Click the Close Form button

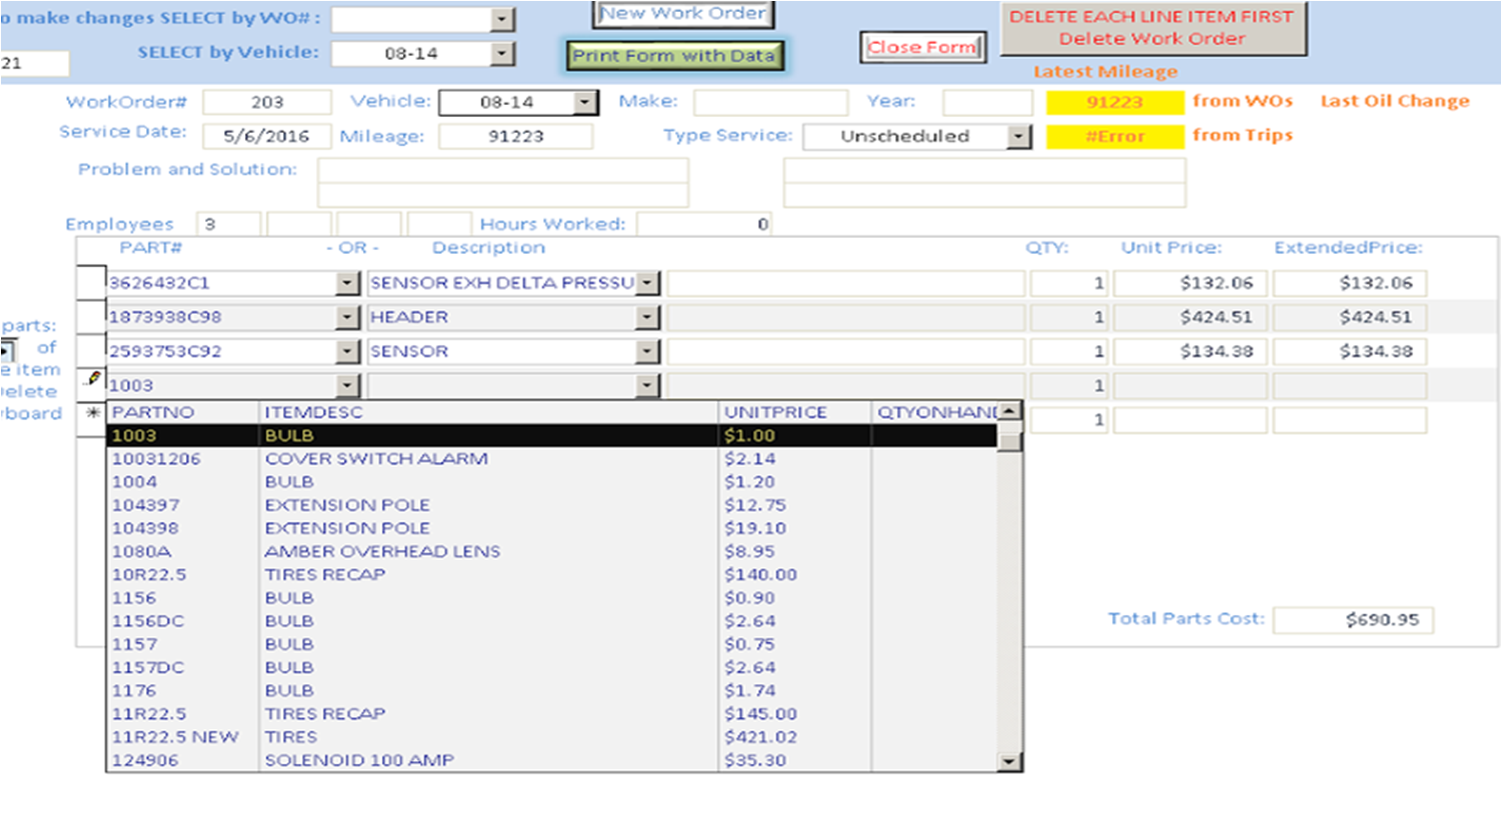point(922,47)
